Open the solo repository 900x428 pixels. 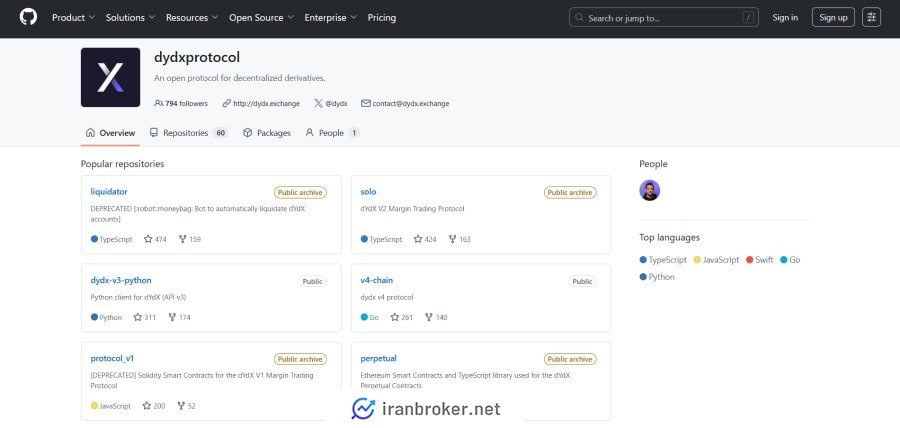coord(368,192)
